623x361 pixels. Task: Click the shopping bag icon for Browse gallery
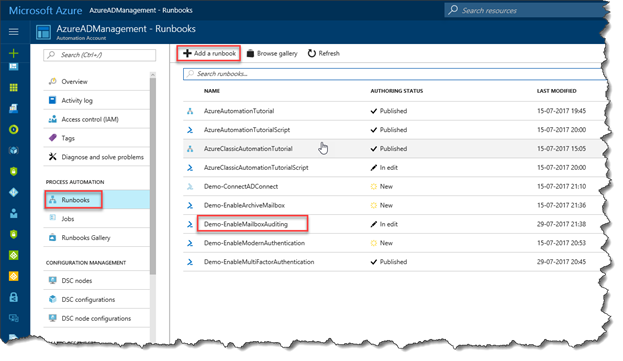click(x=250, y=53)
